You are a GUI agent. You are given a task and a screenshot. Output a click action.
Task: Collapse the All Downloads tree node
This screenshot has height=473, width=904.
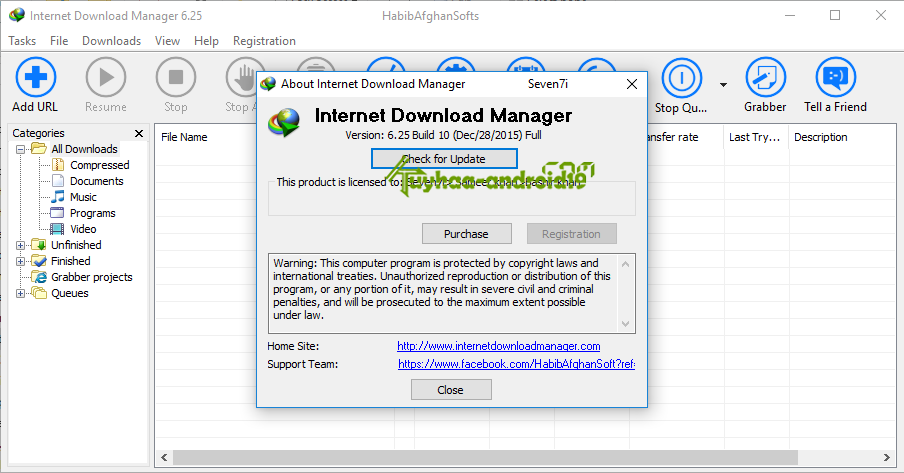20,149
